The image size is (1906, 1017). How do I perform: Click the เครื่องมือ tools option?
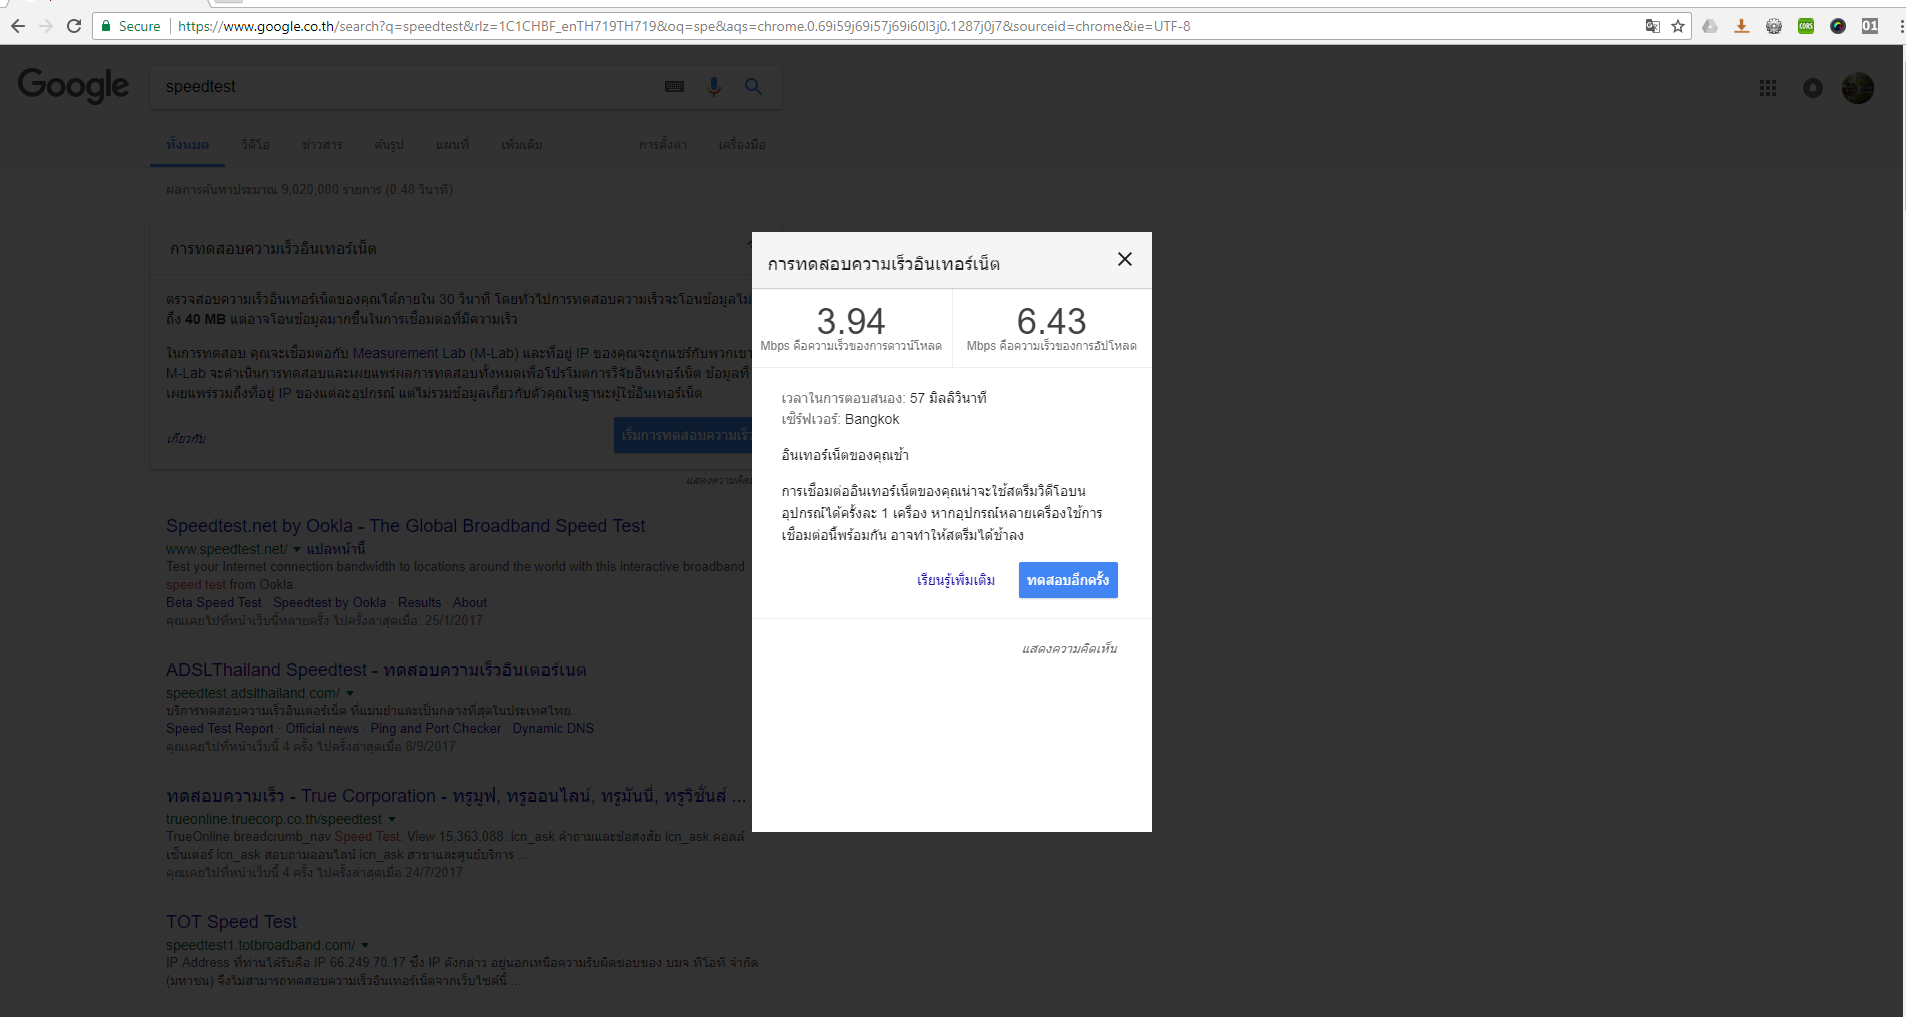coord(742,145)
